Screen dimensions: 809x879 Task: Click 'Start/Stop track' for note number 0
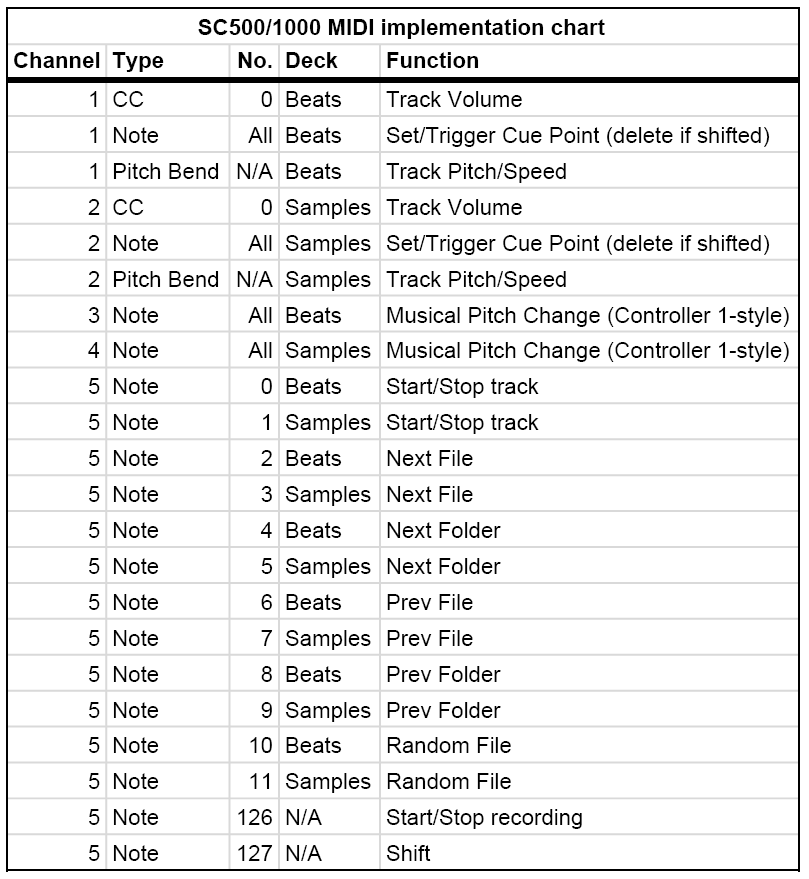point(462,387)
